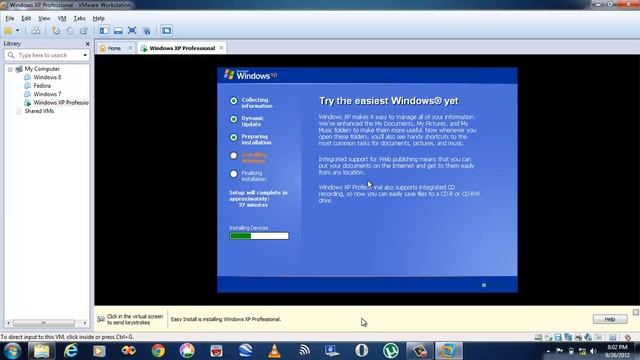Click the hard disk device status icon
640x360 pixels.
[538, 337]
